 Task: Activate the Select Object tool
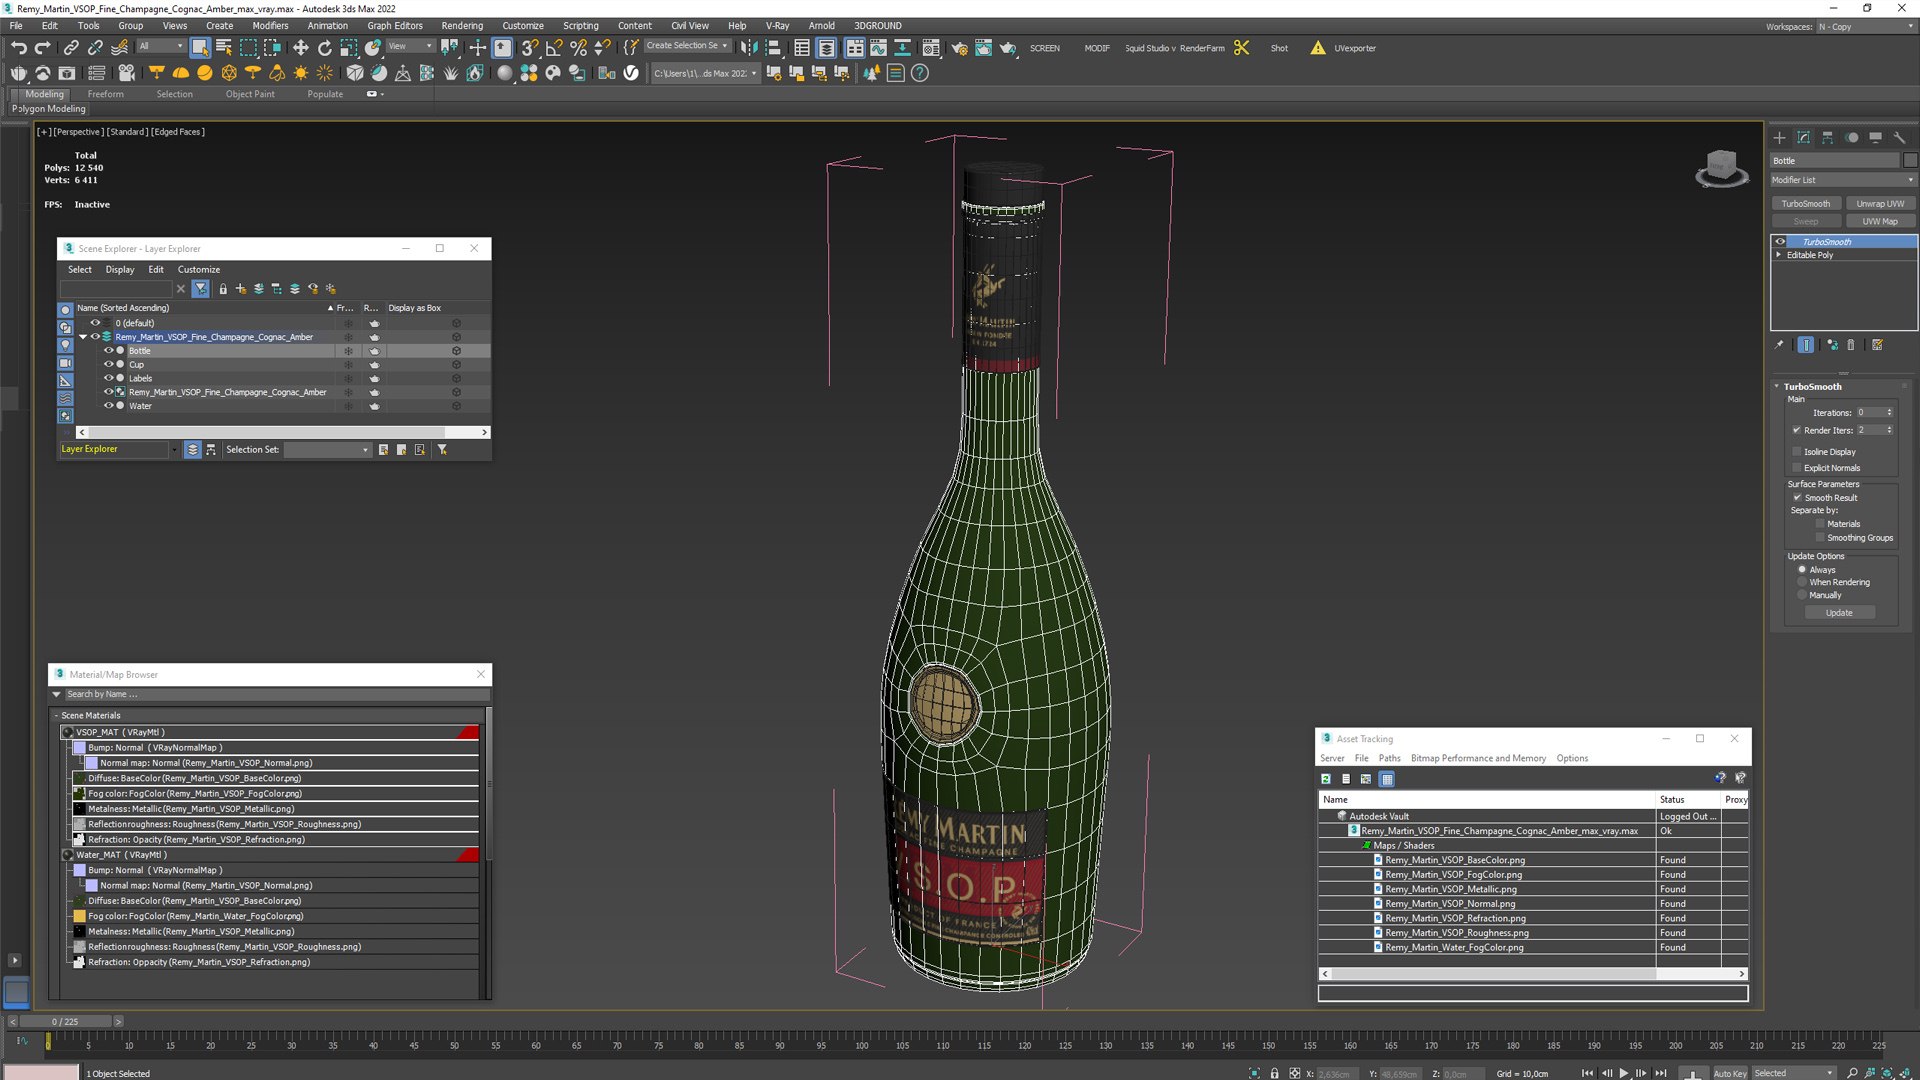(x=200, y=47)
